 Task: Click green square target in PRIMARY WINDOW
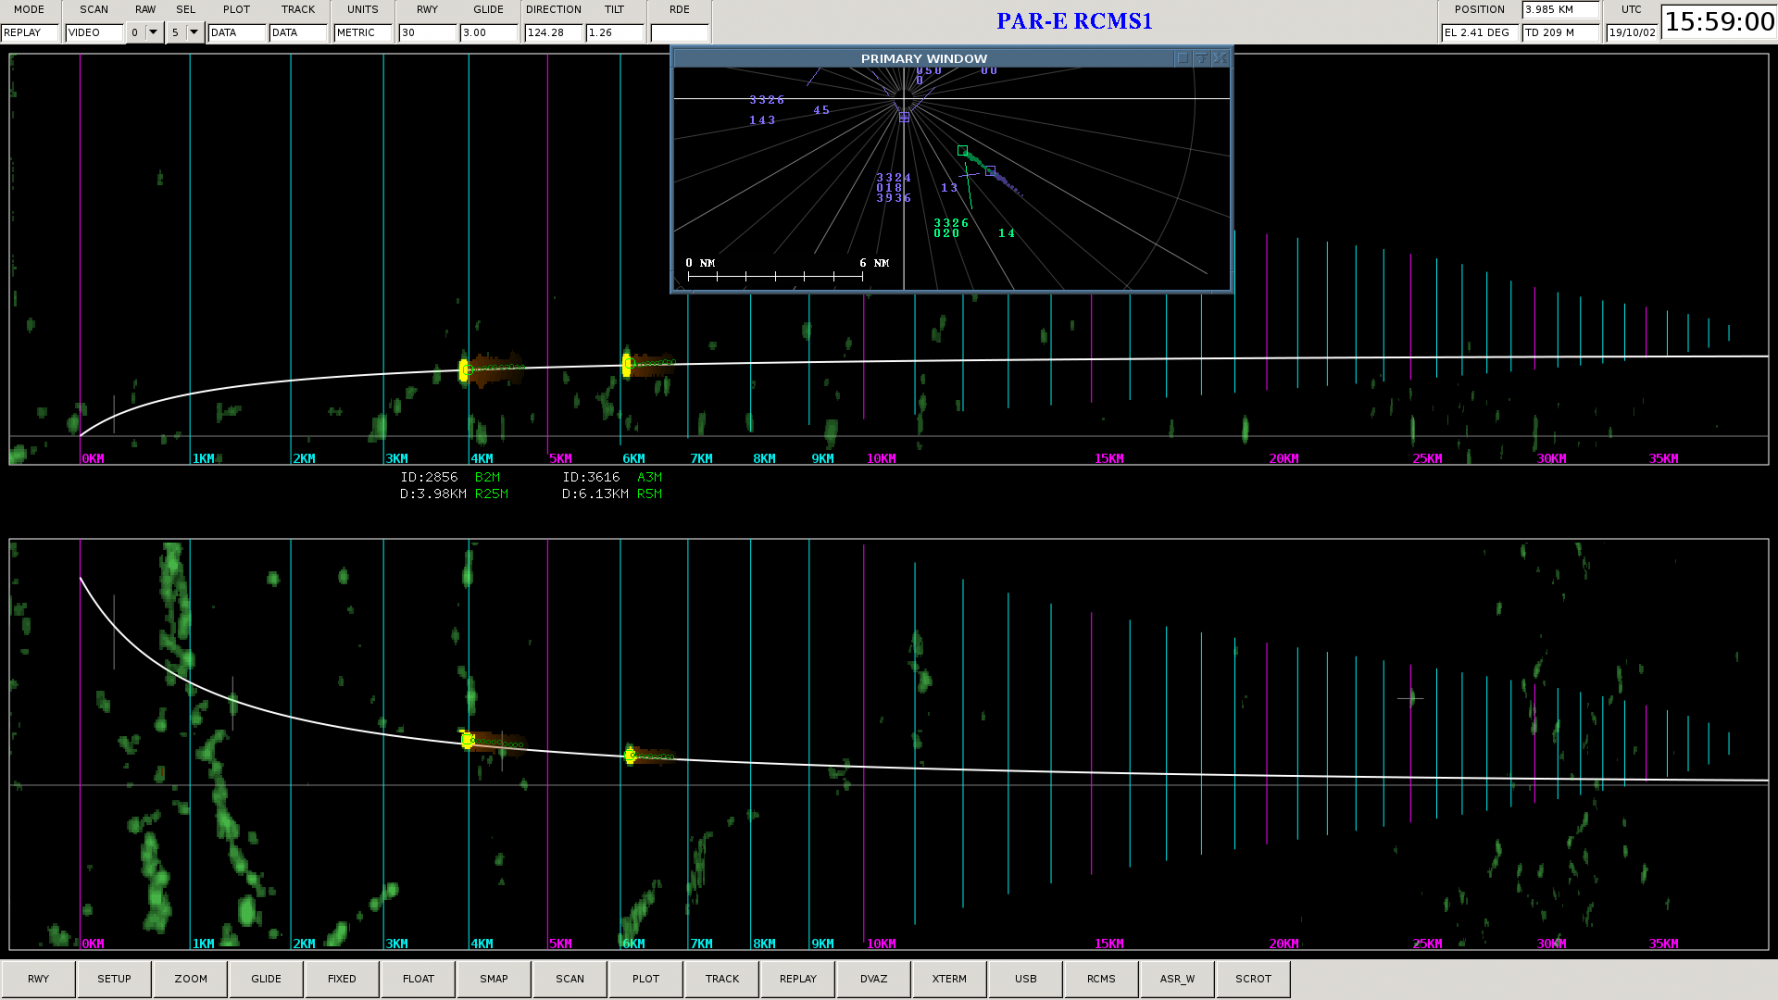(962, 151)
